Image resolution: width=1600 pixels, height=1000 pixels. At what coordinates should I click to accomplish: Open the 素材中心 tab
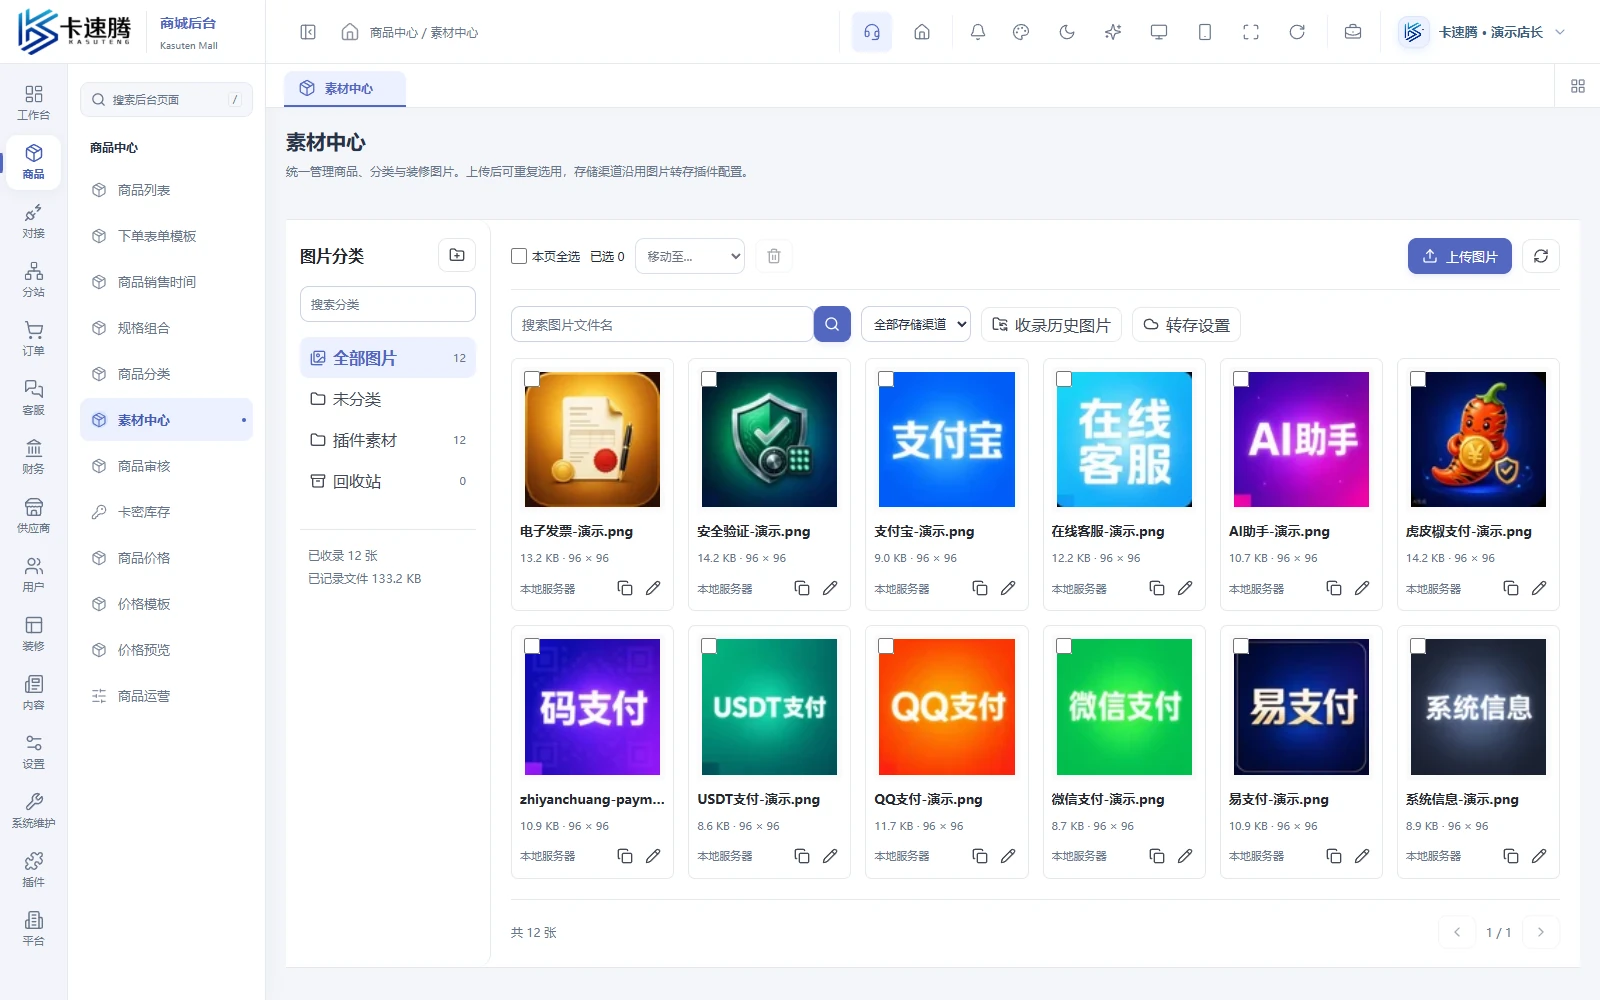click(x=345, y=88)
